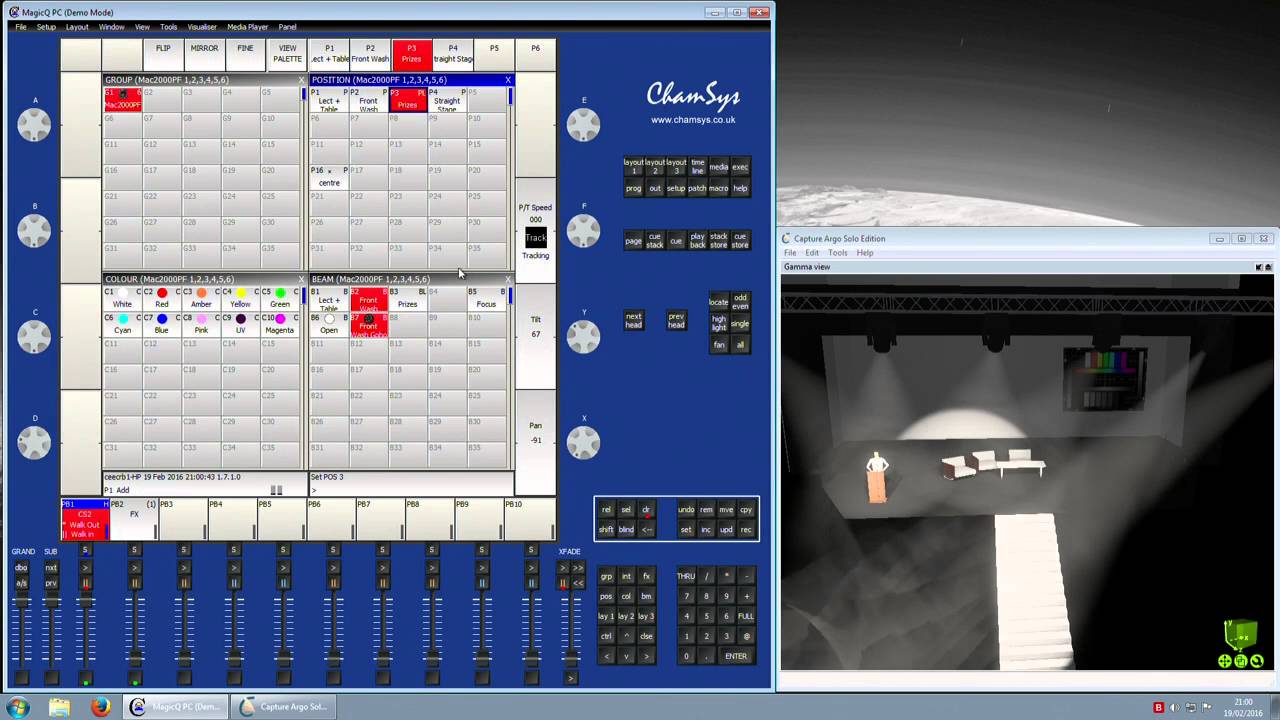The height and width of the screenshot is (720, 1280).
Task: Toggle the highlight button
Action: coord(718,323)
